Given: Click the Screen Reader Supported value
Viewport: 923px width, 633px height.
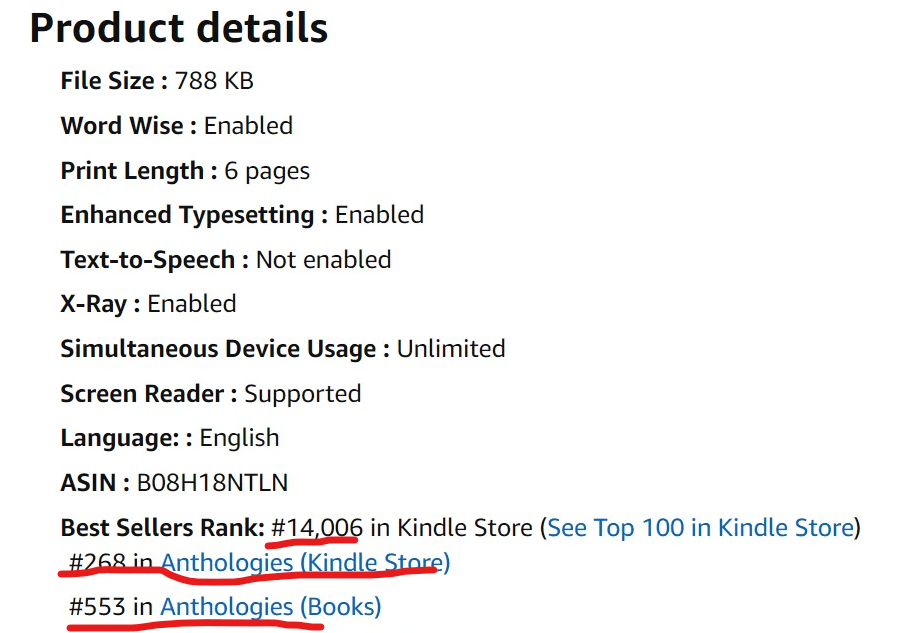Looking at the screenshot, I should click(302, 394).
